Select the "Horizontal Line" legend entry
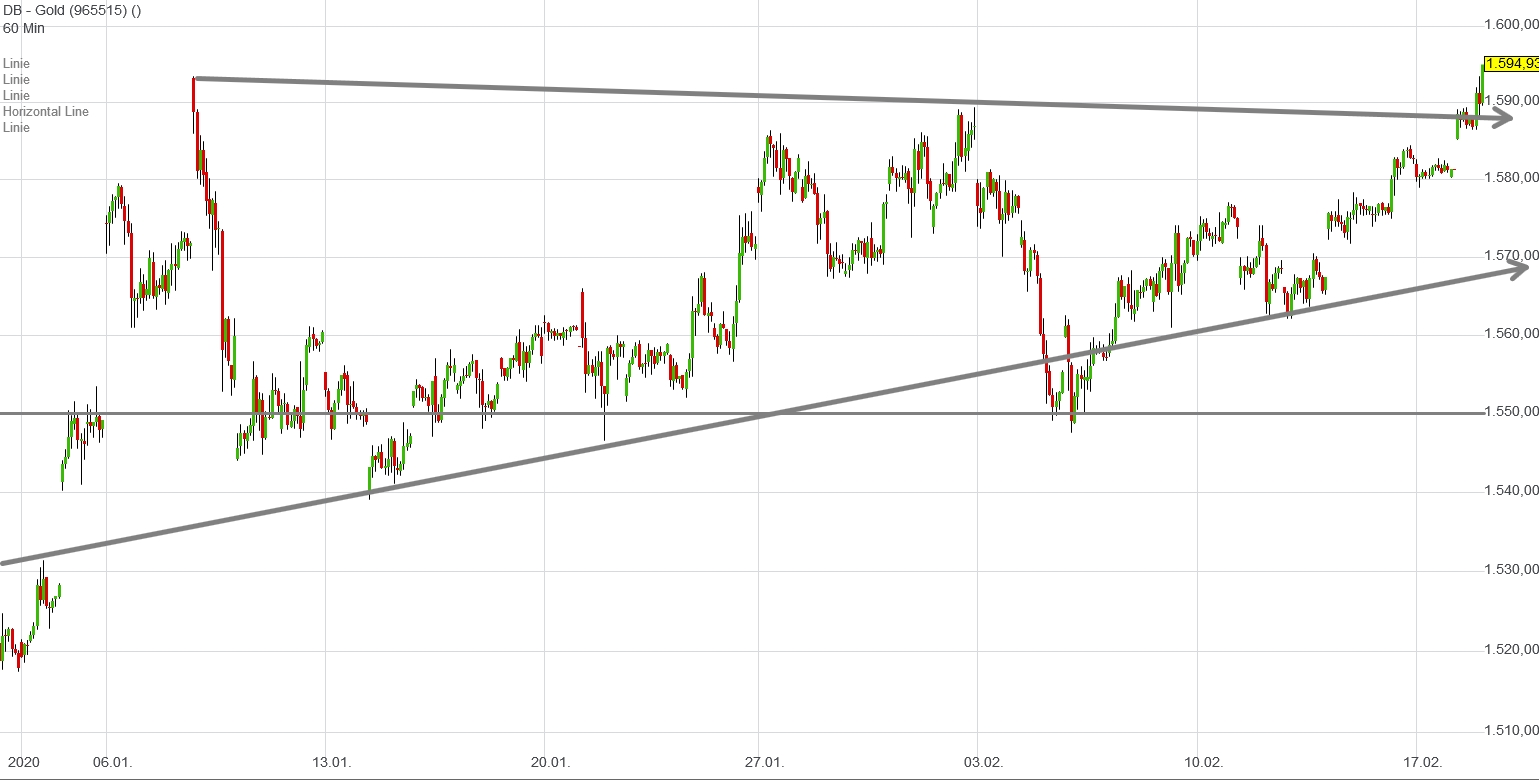This screenshot has width=1539, height=780. [x=46, y=112]
